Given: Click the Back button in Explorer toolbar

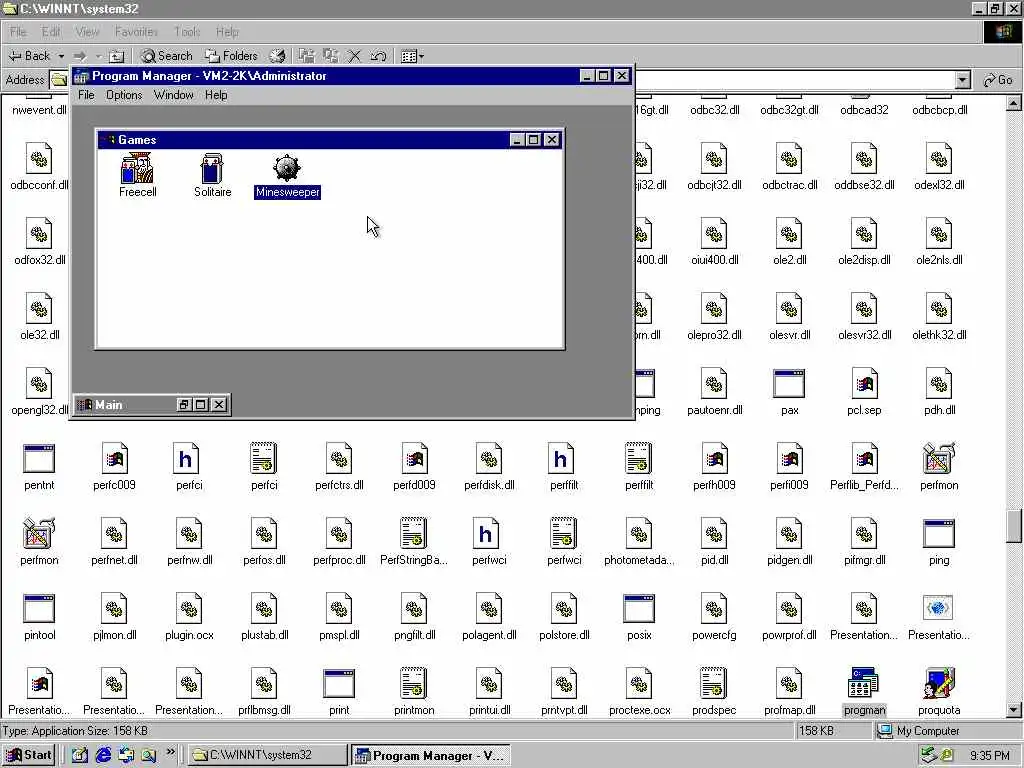Looking at the screenshot, I should pos(30,56).
